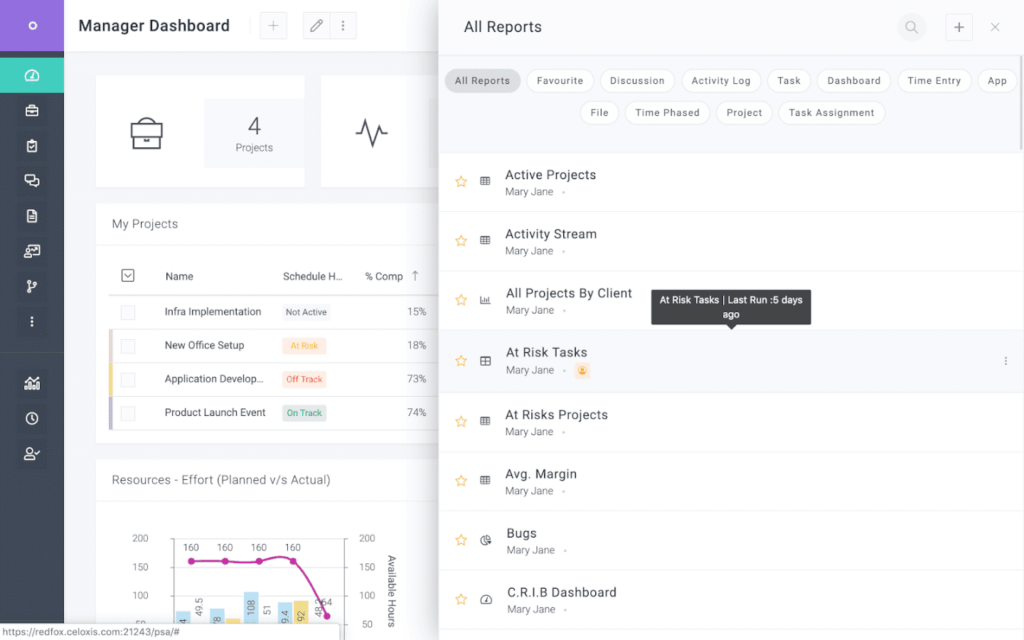
Task: Click the activity pulse icon card
Action: point(372,133)
